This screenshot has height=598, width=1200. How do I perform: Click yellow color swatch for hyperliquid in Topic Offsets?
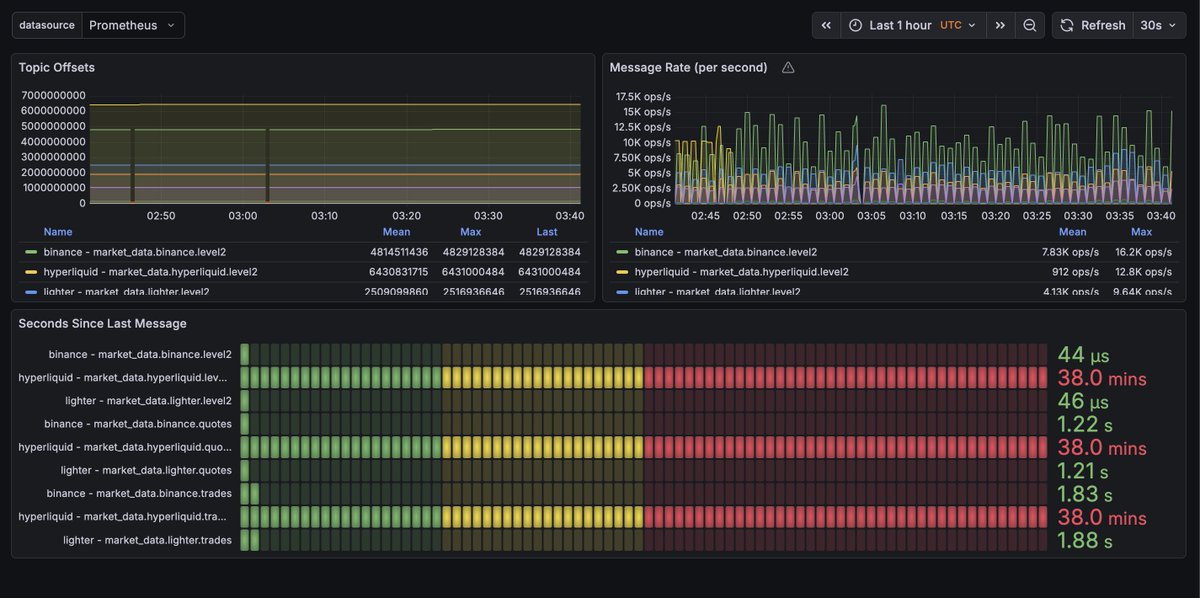pos(31,272)
